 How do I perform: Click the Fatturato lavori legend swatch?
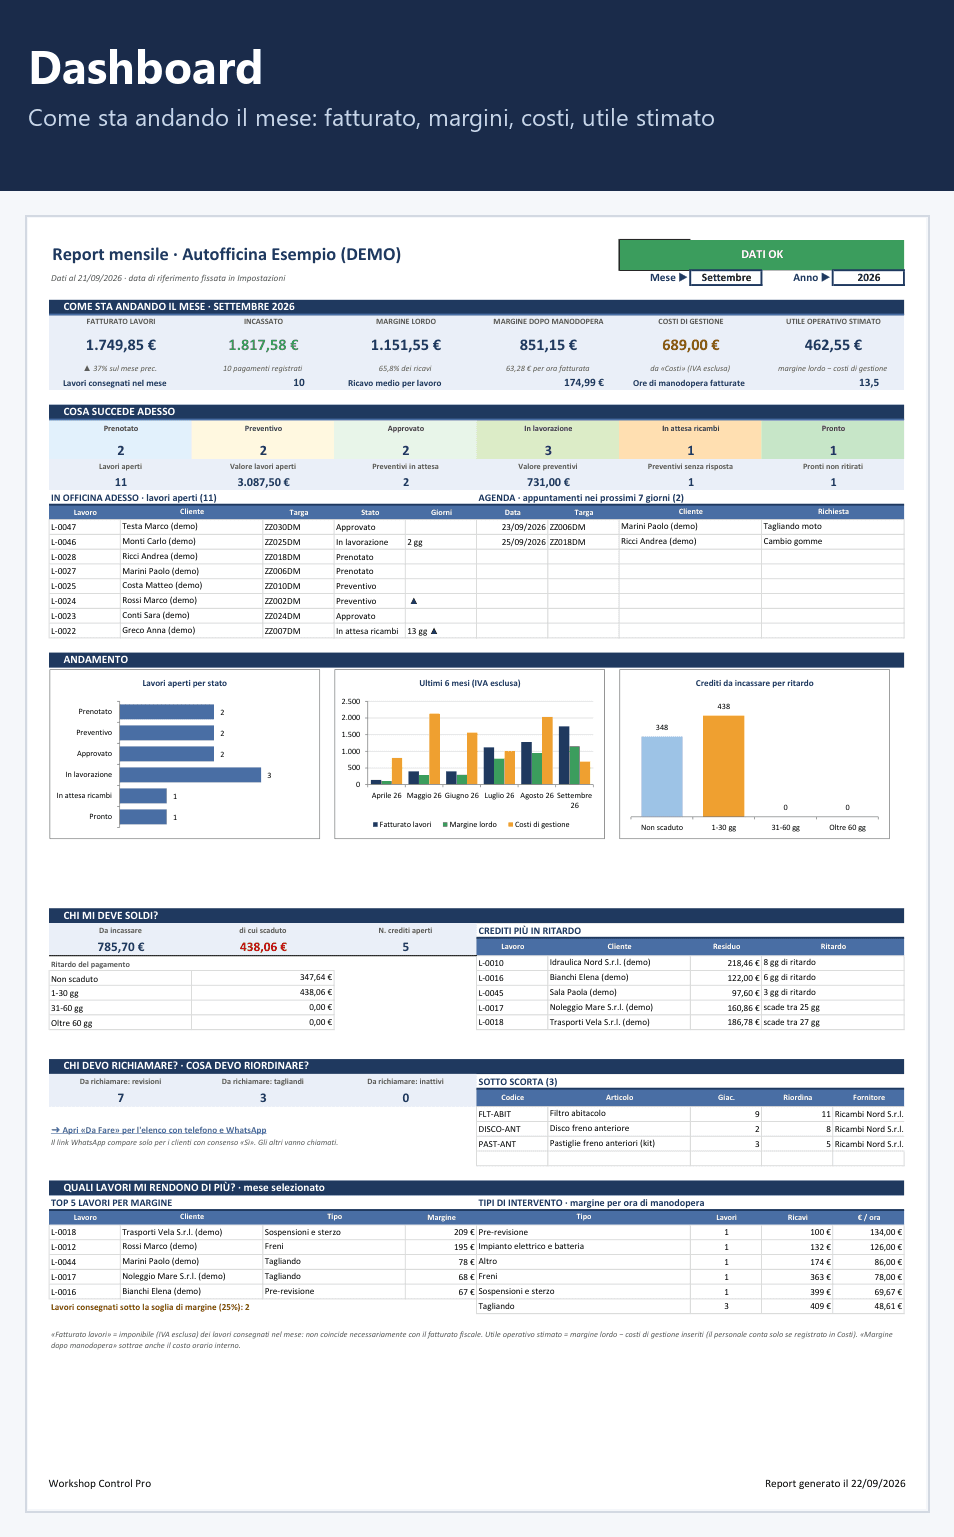375,825
